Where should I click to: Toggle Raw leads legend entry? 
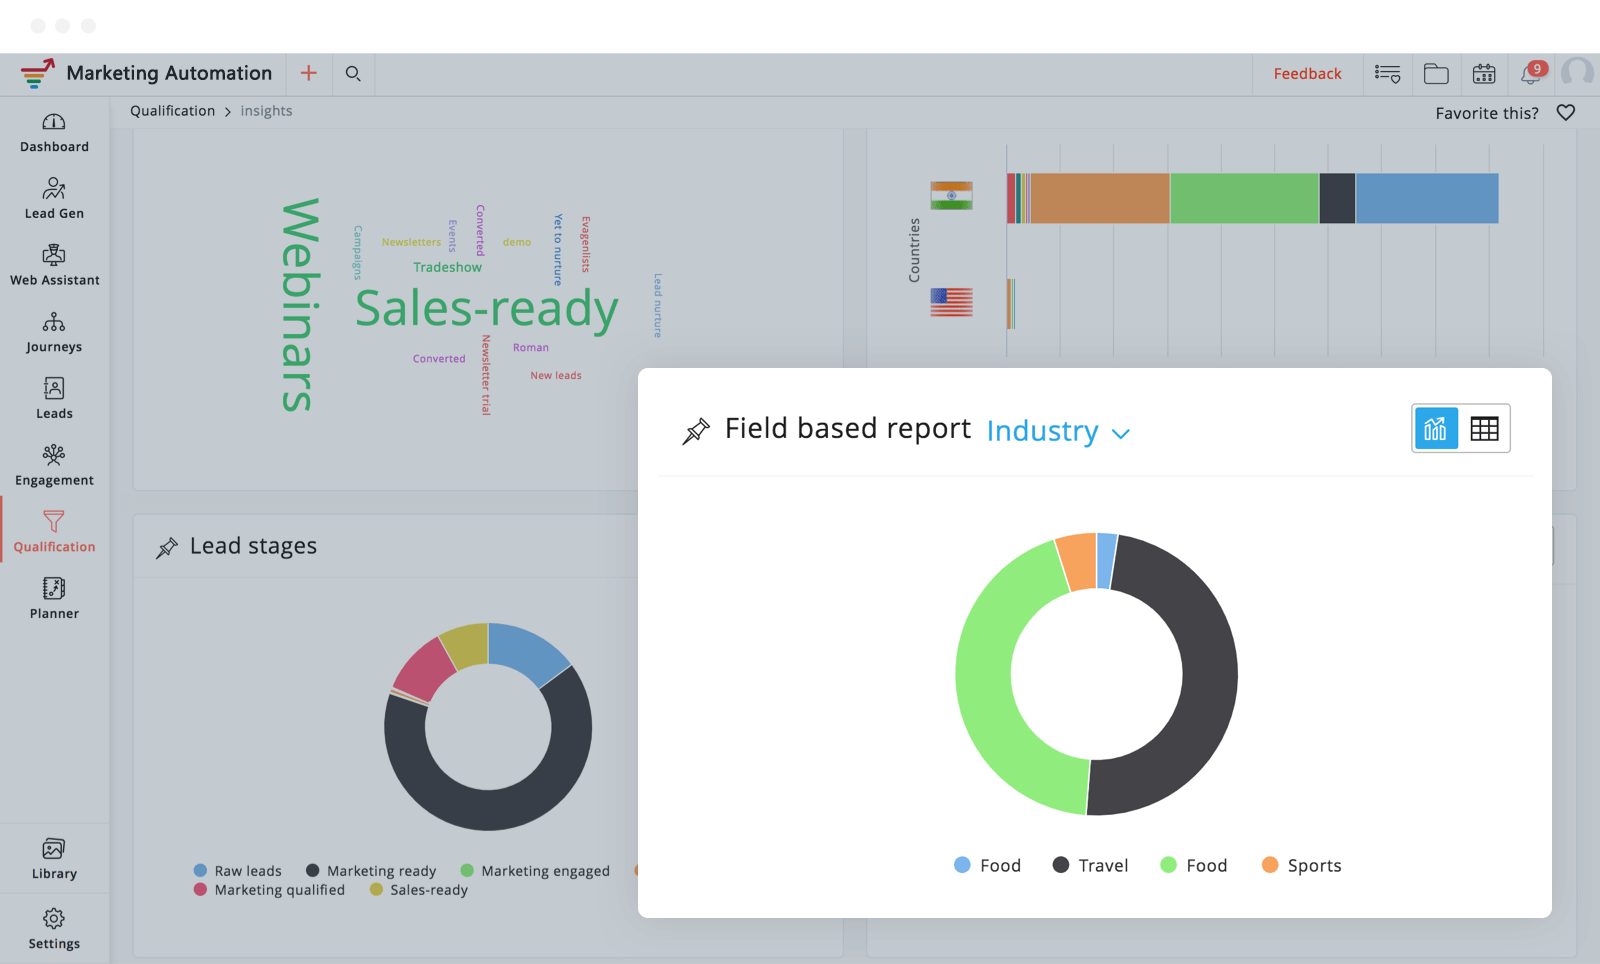click(x=238, y=871)
